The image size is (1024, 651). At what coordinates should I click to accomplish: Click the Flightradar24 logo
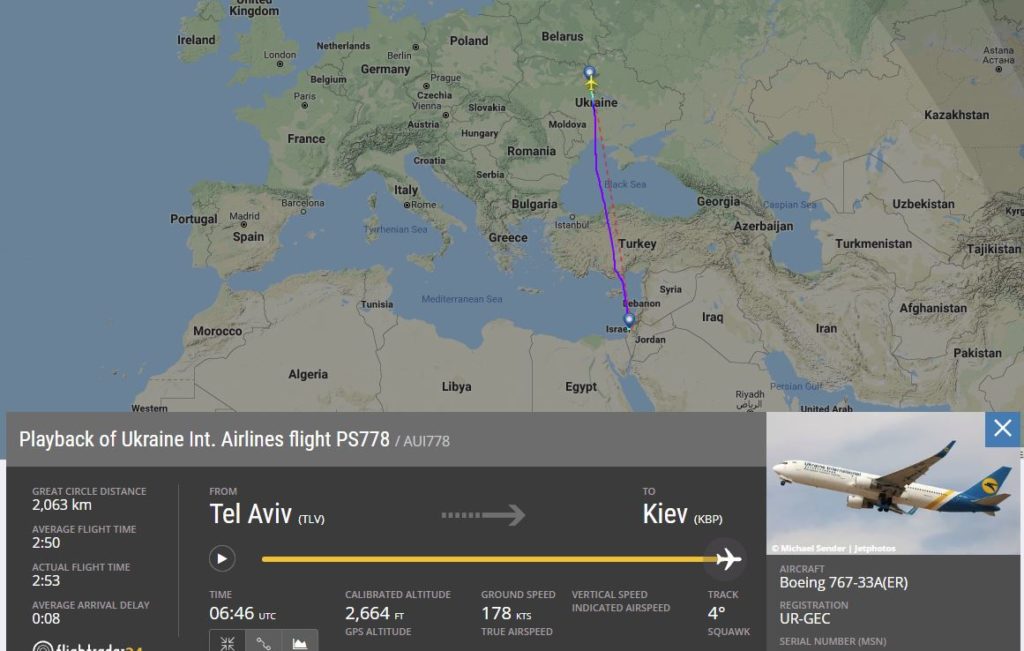tap(88, 645)
